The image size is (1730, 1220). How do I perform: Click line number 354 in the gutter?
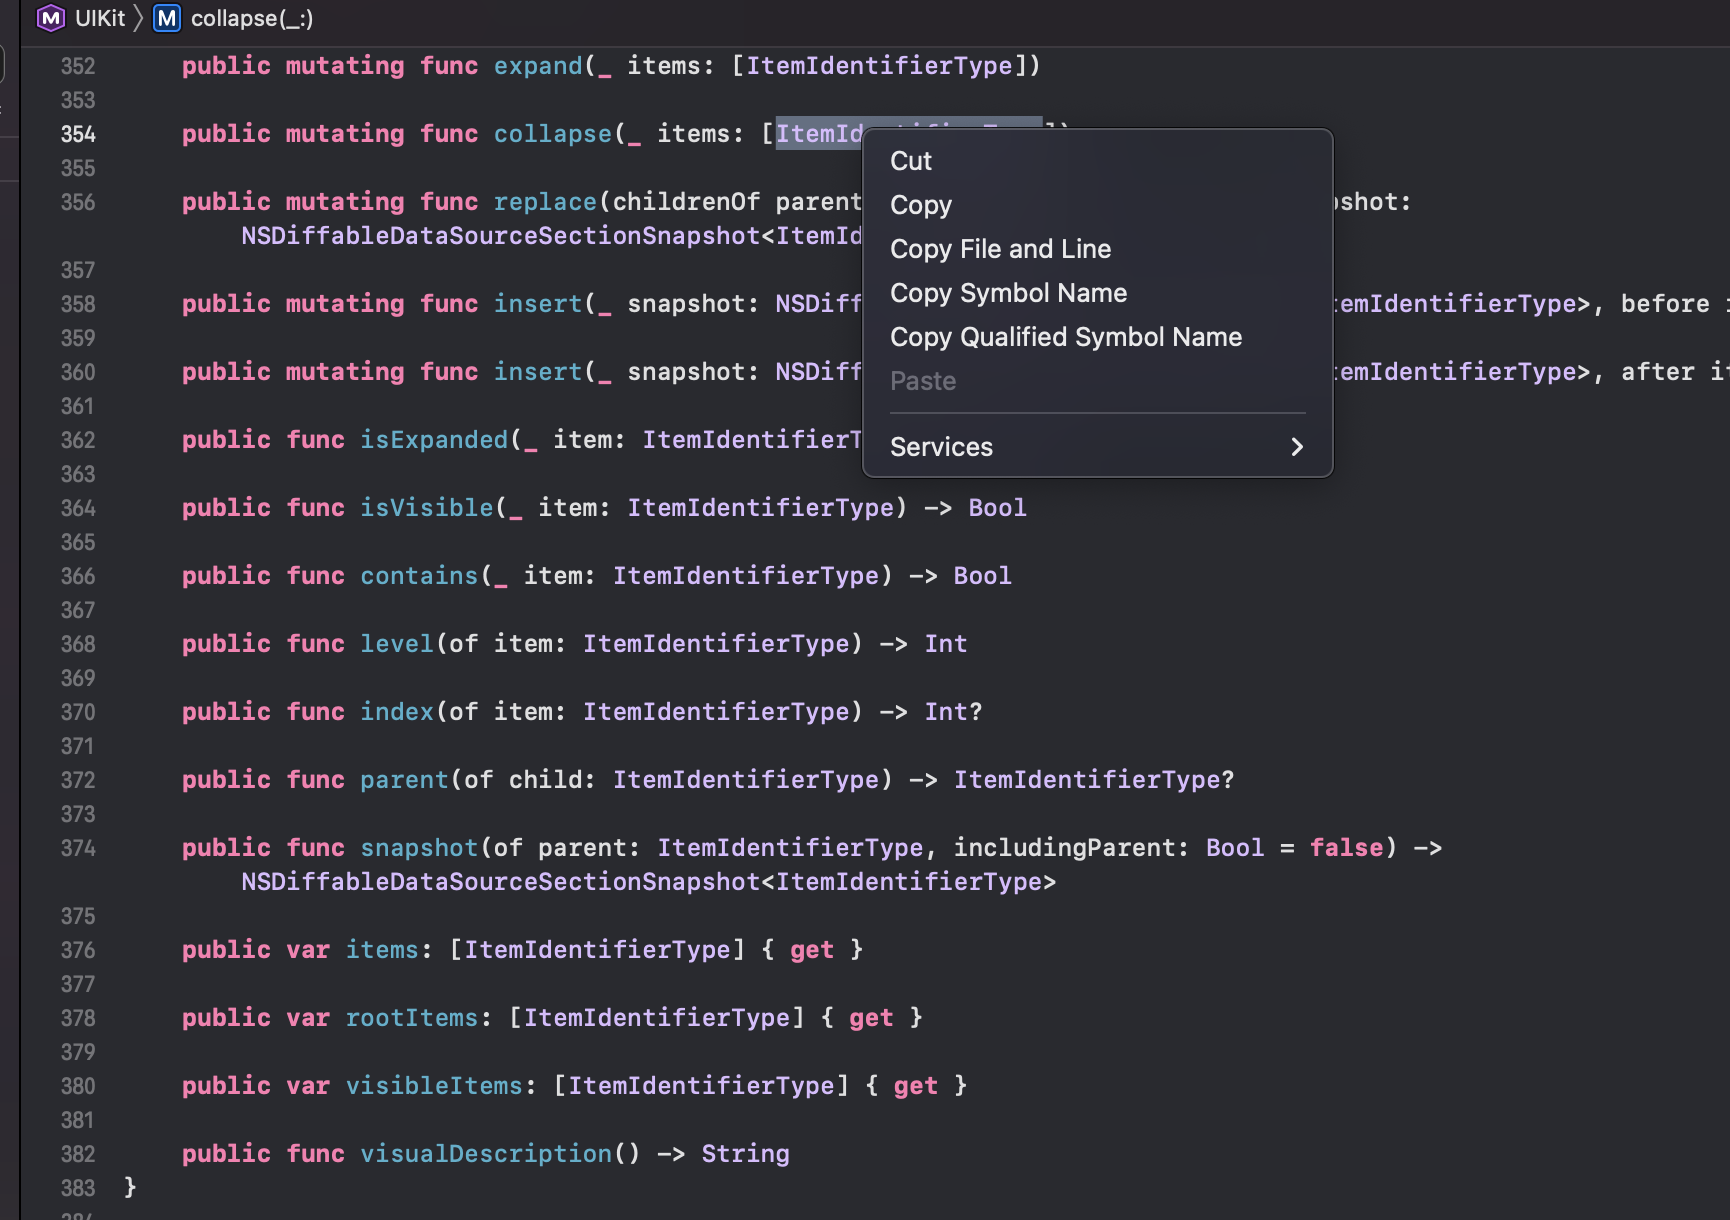pos(78,134)
